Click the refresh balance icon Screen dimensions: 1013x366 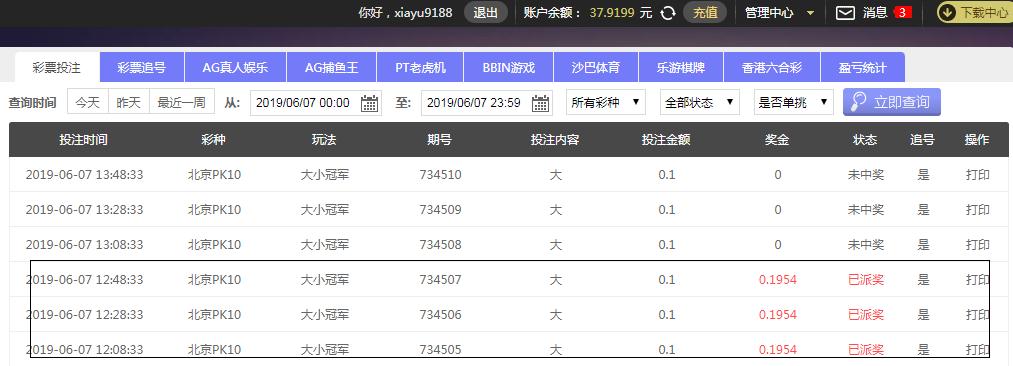click(x=668, y=13)
